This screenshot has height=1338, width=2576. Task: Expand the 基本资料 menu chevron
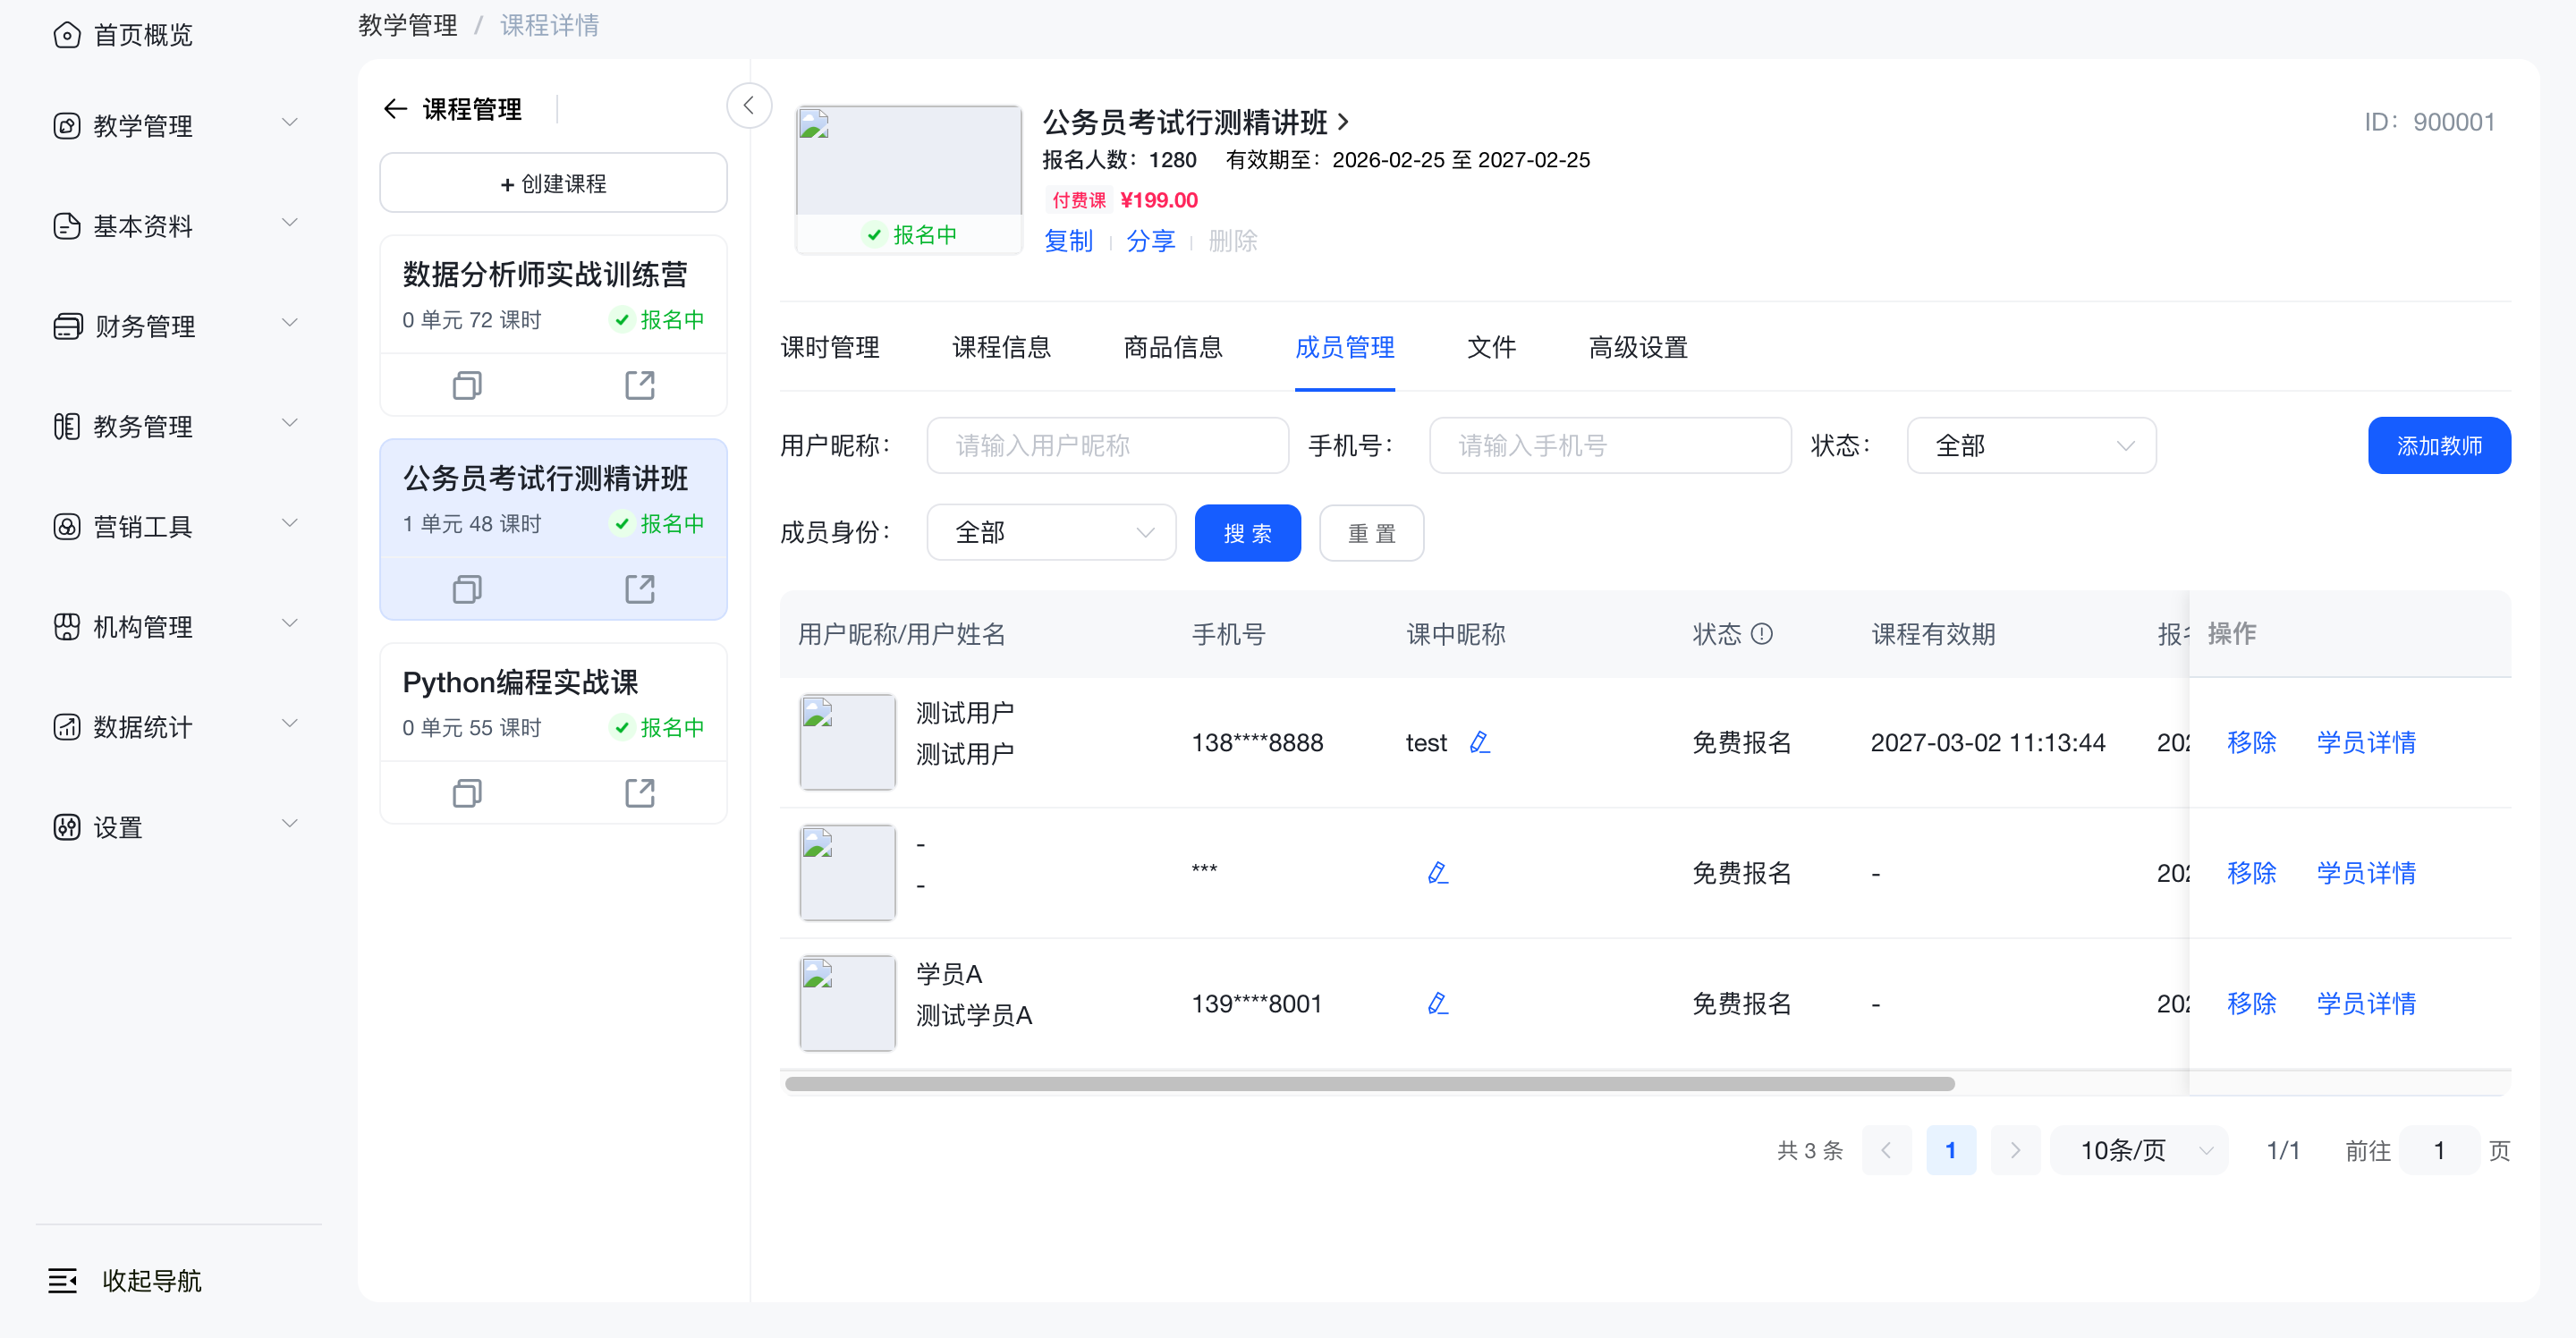(x=290, y=223)
